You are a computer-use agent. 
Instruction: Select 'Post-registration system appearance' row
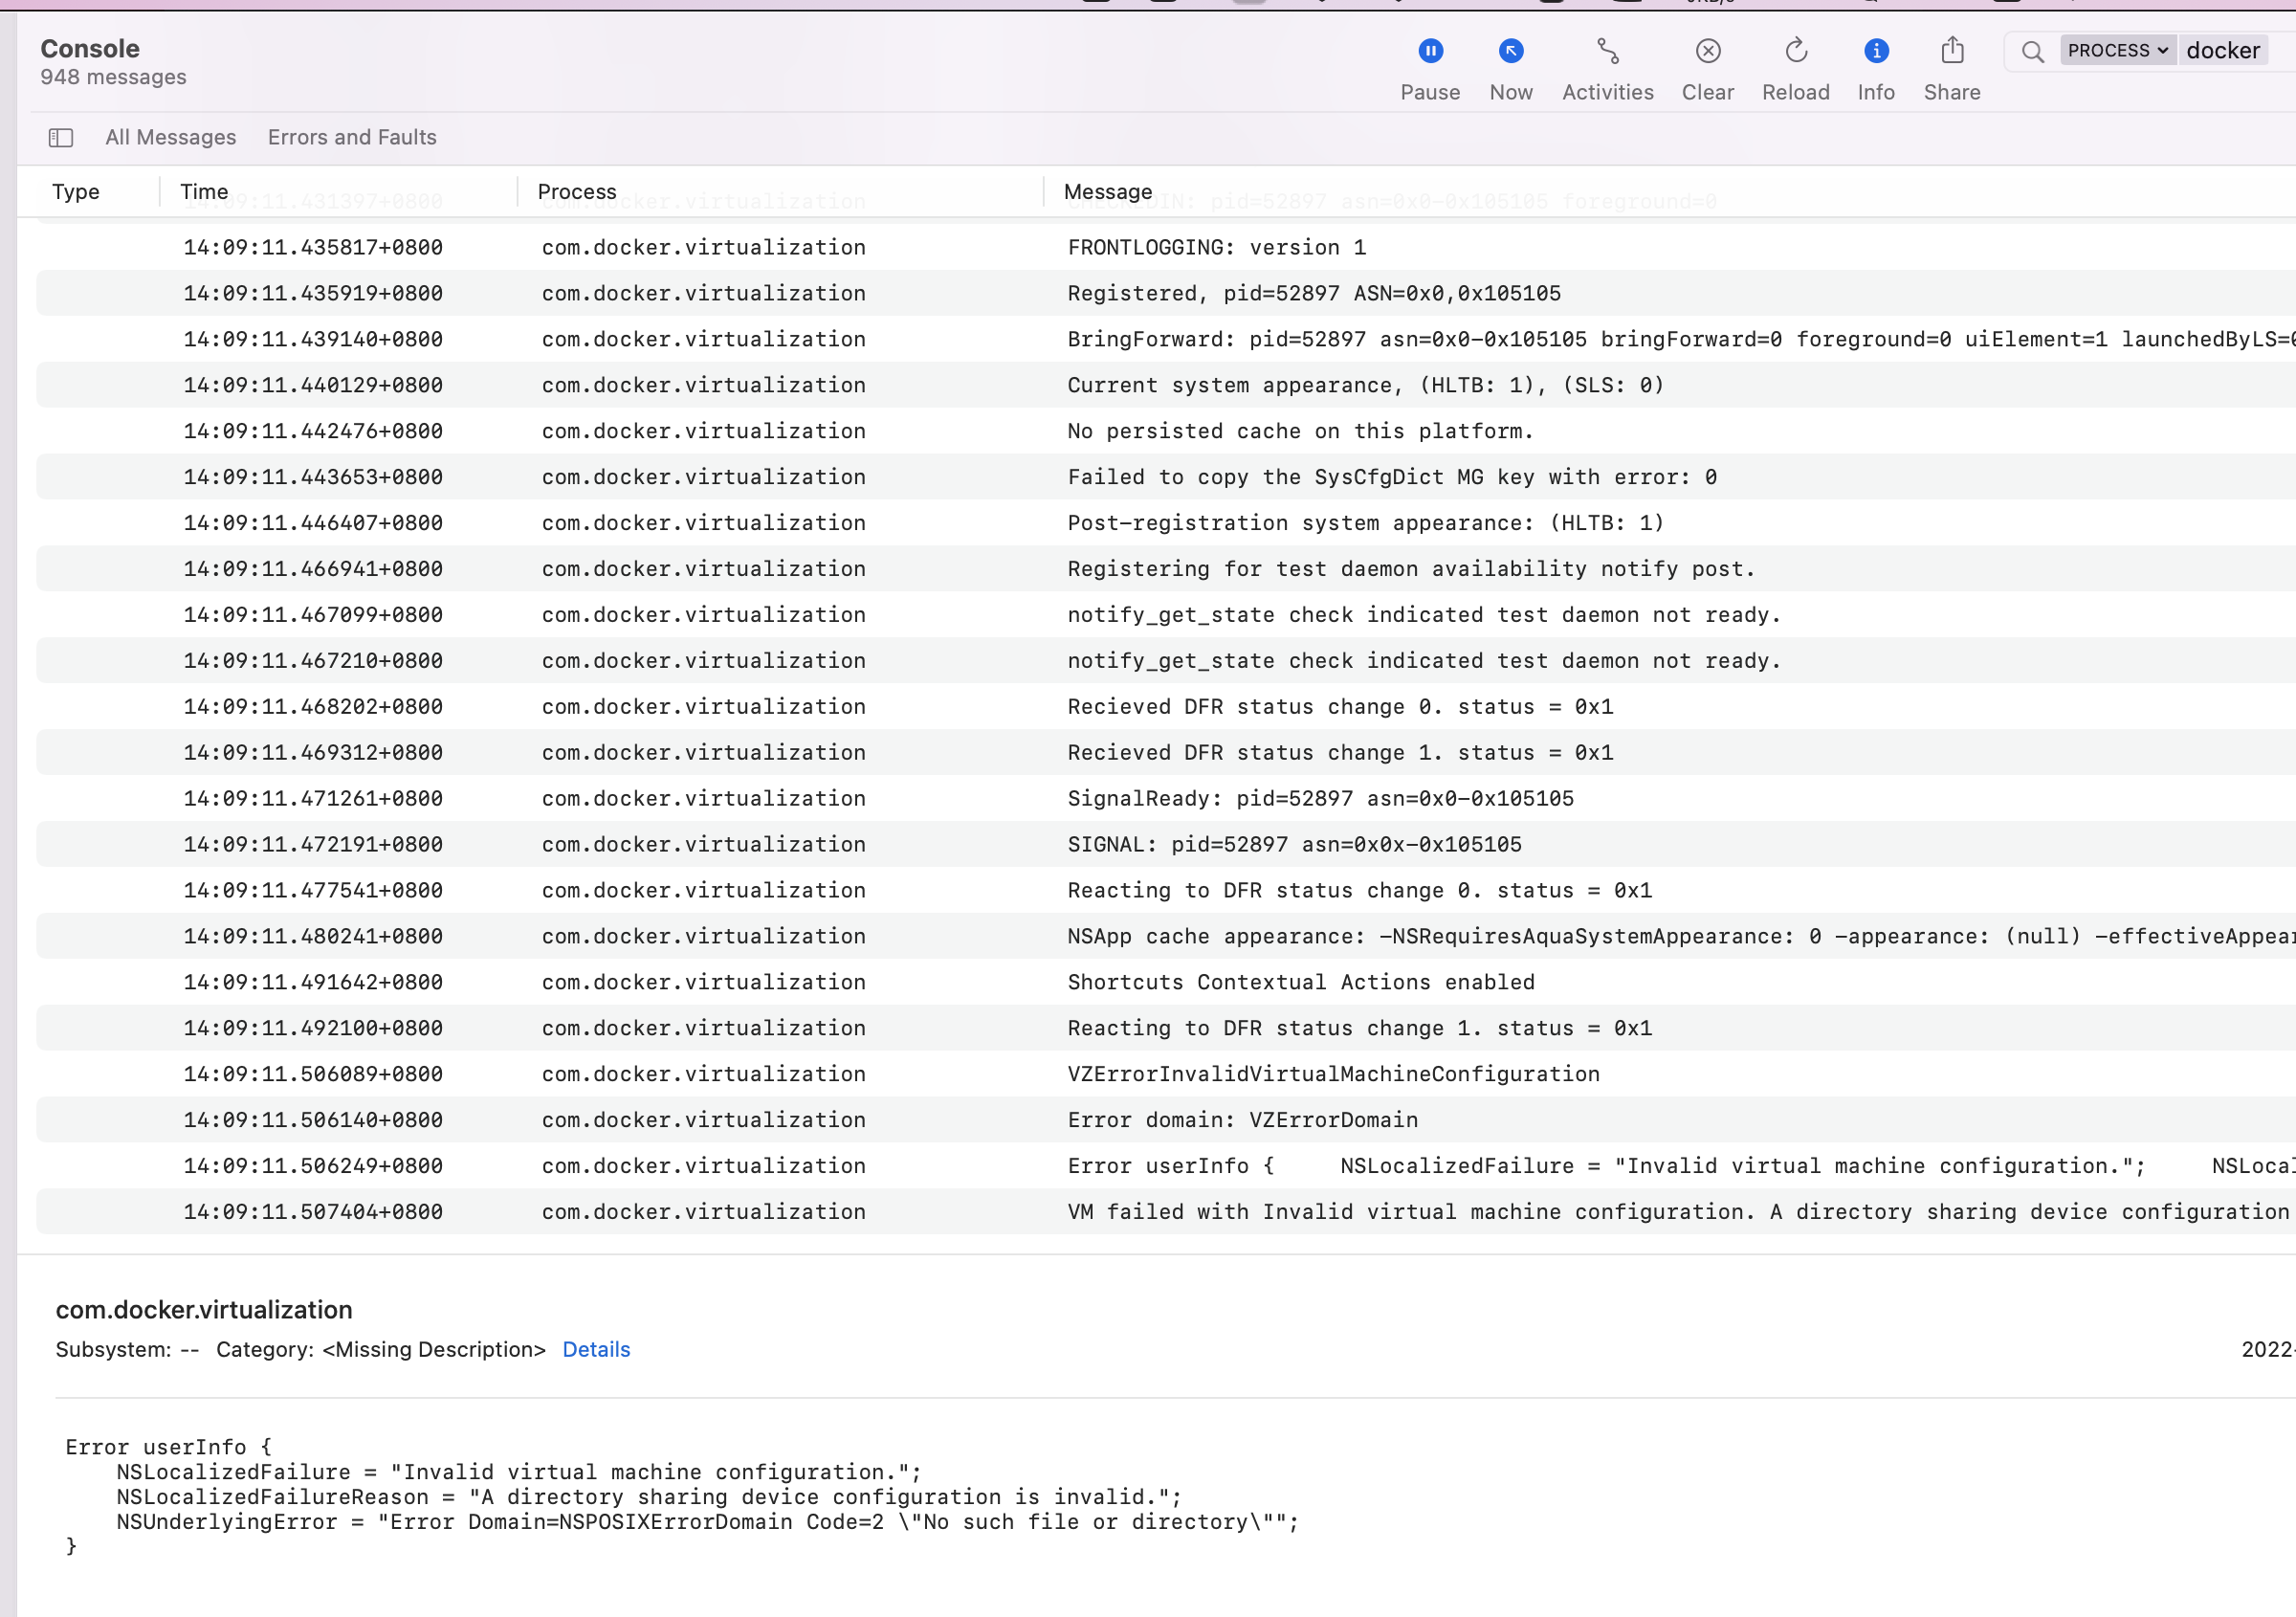click(1166, 523)
